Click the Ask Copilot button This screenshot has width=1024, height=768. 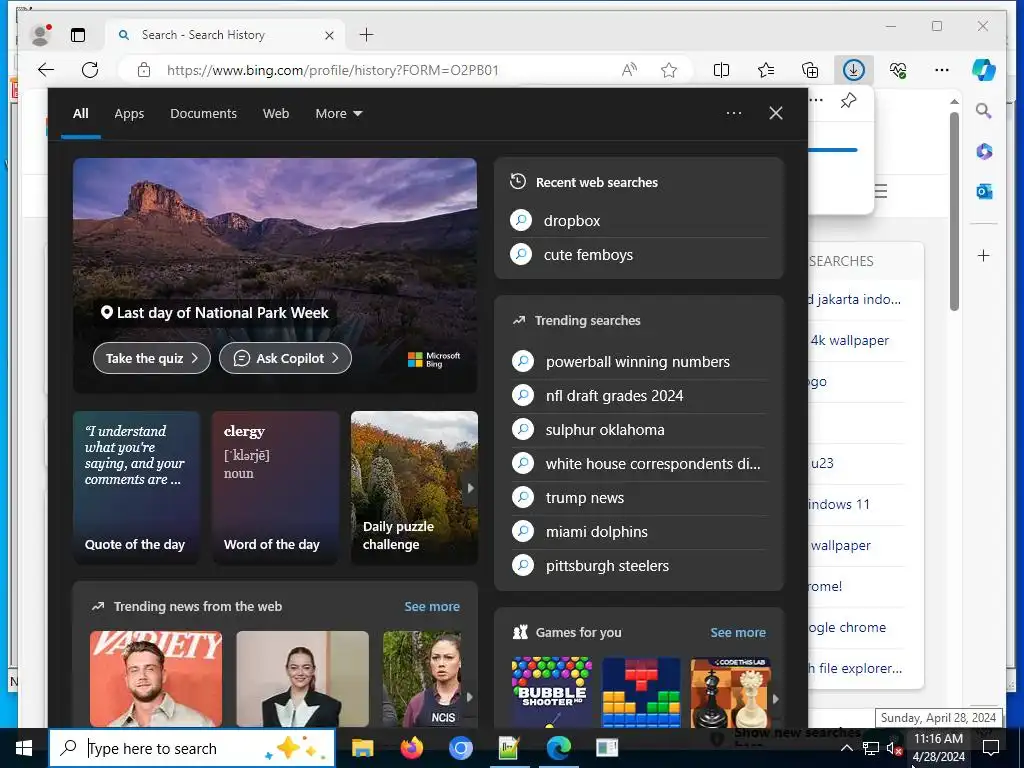click(285, 359)
